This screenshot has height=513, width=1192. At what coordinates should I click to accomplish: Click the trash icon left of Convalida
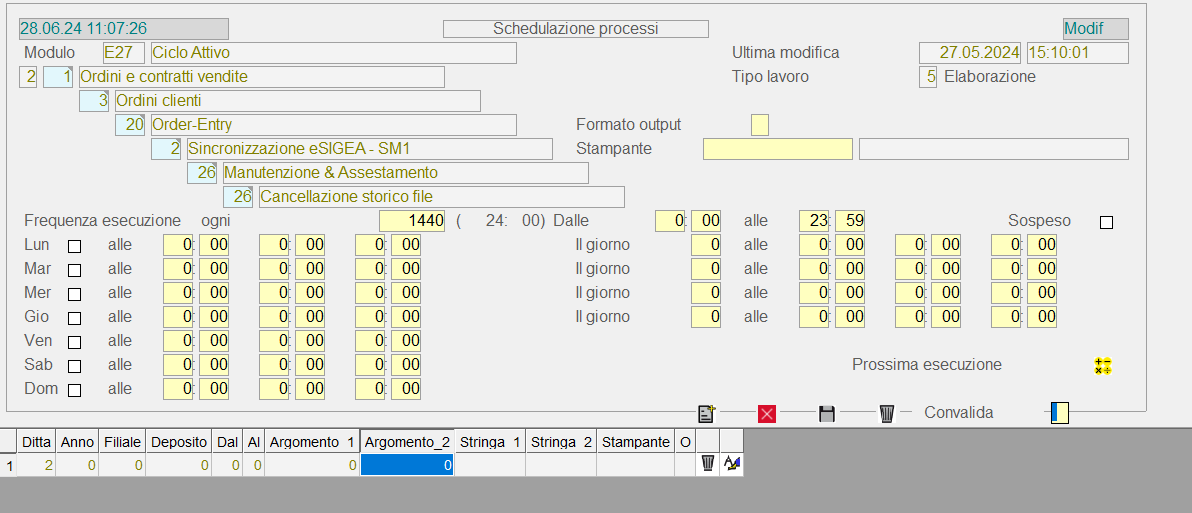click(887, 413)
